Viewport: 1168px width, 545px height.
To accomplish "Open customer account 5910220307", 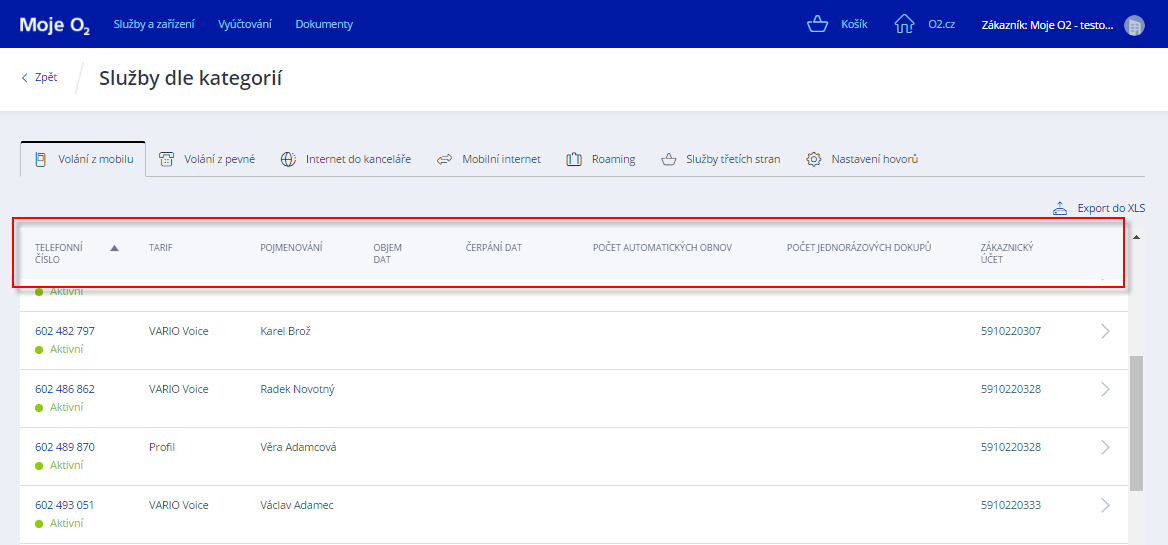I will [x=1010, y=331].
